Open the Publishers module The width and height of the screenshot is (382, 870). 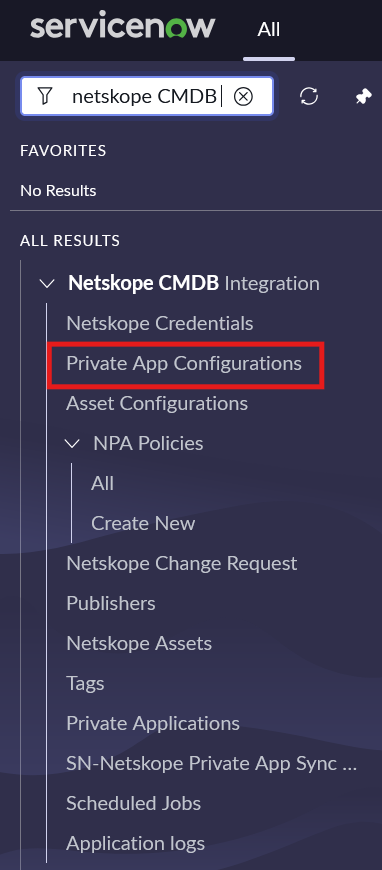[110, 603]
